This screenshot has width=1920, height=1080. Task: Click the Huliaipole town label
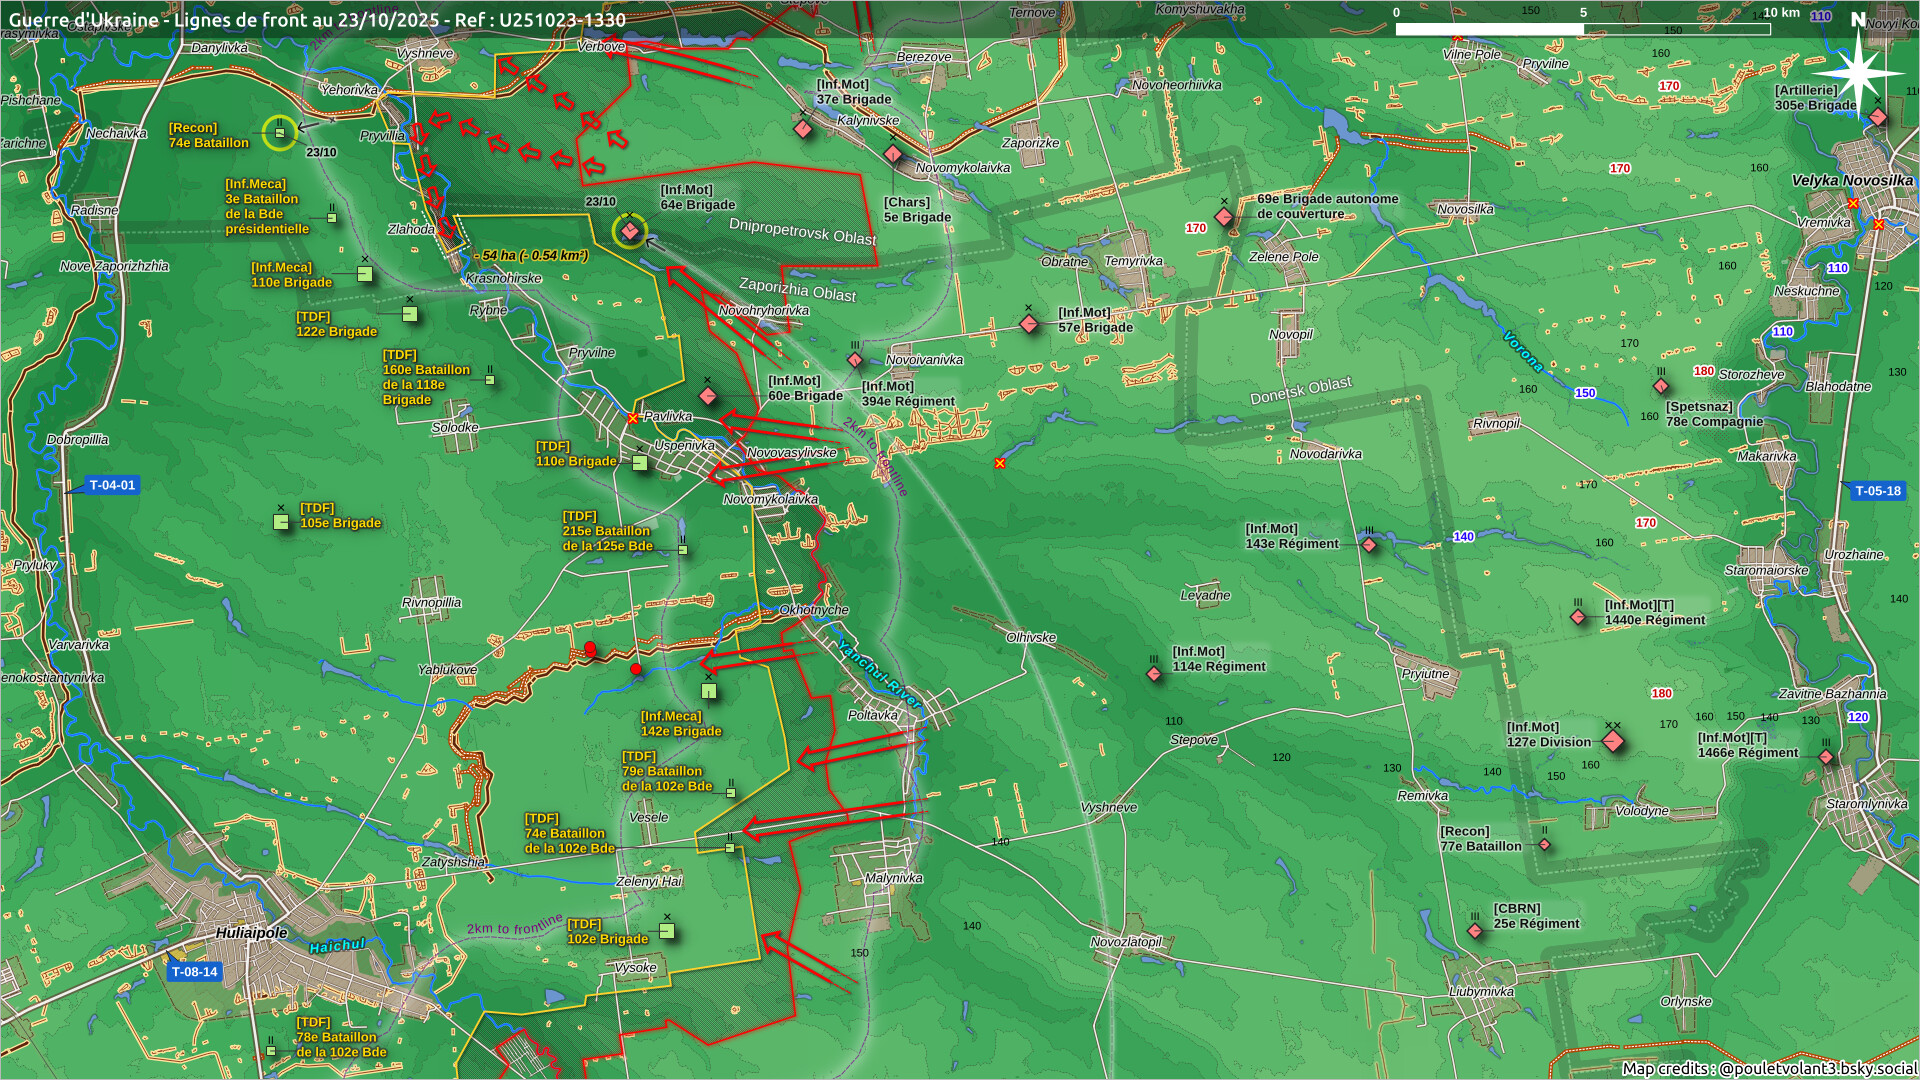coord(251,933)
